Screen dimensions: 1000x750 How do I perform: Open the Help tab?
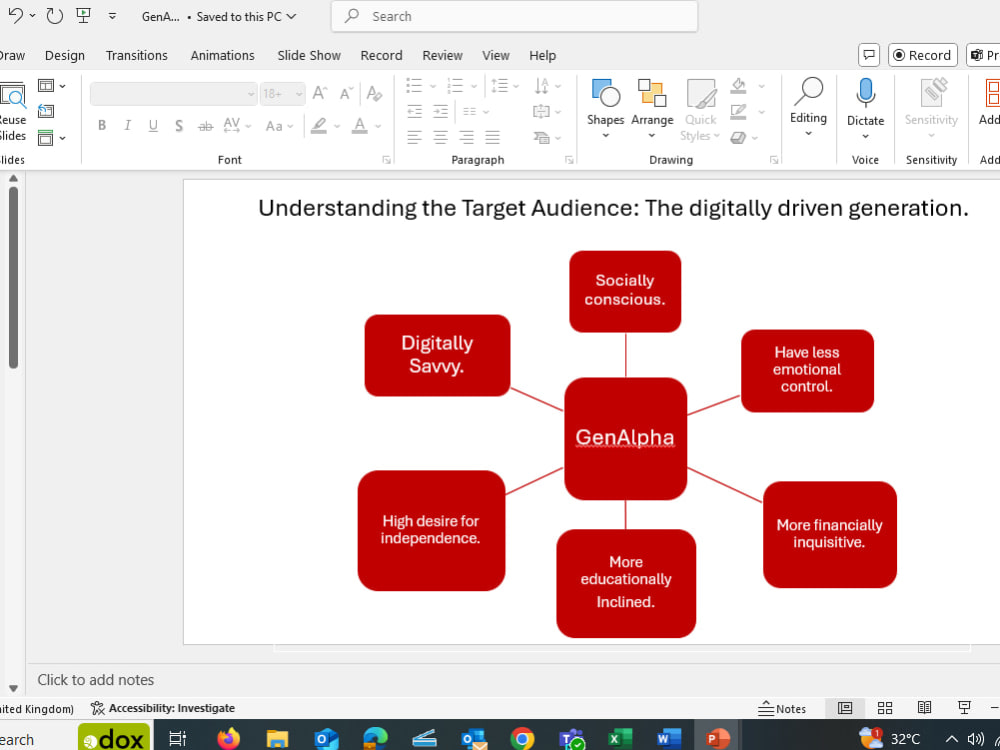(x=542, y=55)
